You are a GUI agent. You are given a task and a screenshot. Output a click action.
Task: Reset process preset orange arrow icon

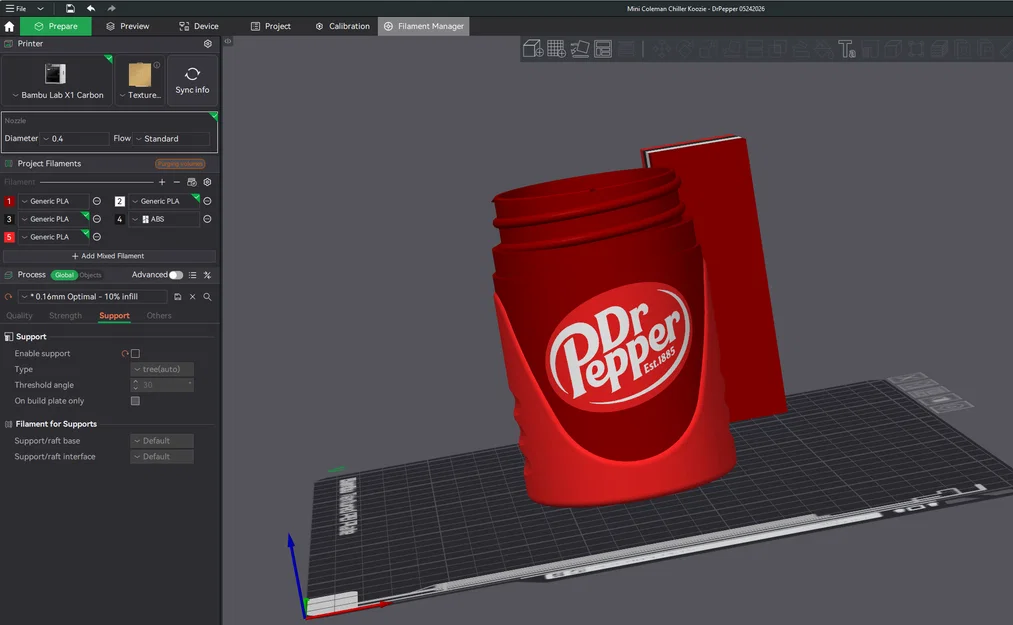pyautogui.click(x=8, y=297)
